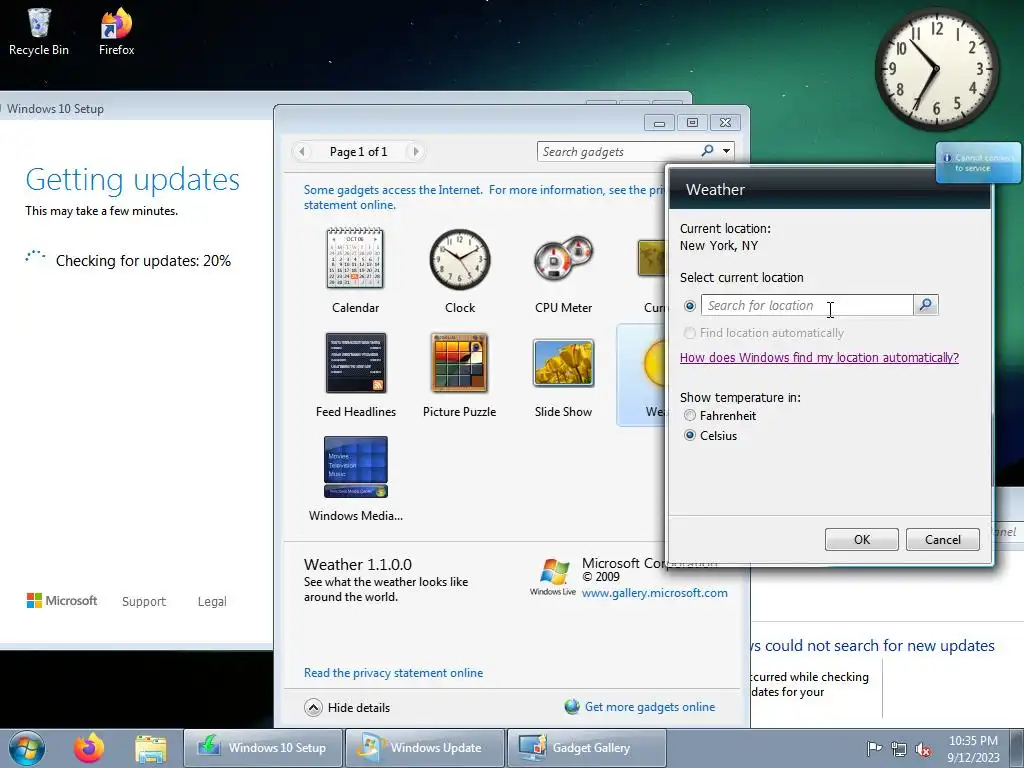Confirm weather settings with OK
This screenshot has height=768, width=1024.
pyautogui.click(x=861, y=539)
